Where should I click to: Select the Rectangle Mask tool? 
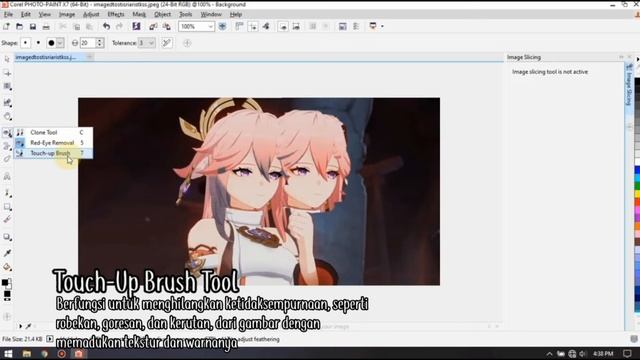point(7,87)
